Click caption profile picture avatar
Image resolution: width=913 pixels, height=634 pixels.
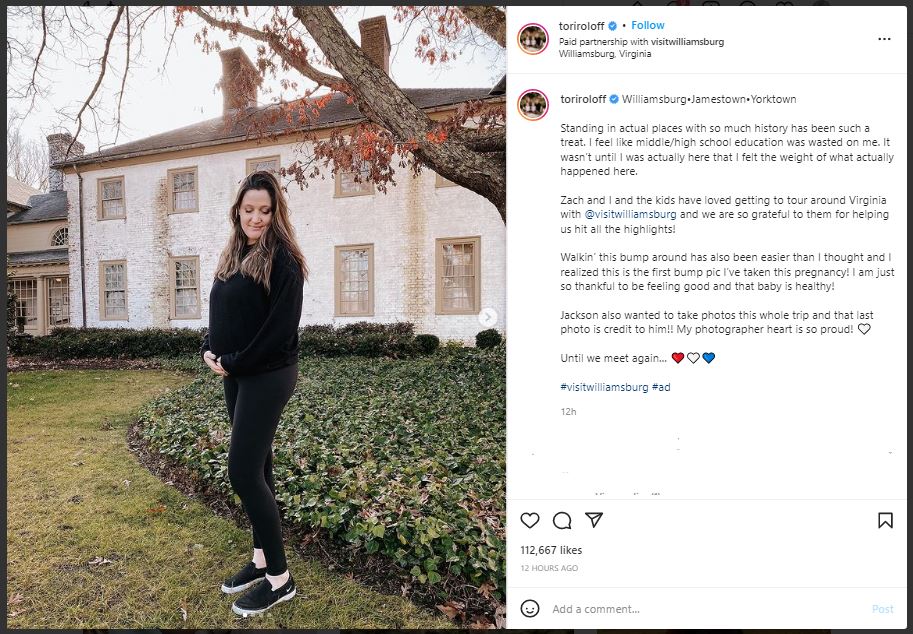533,104
